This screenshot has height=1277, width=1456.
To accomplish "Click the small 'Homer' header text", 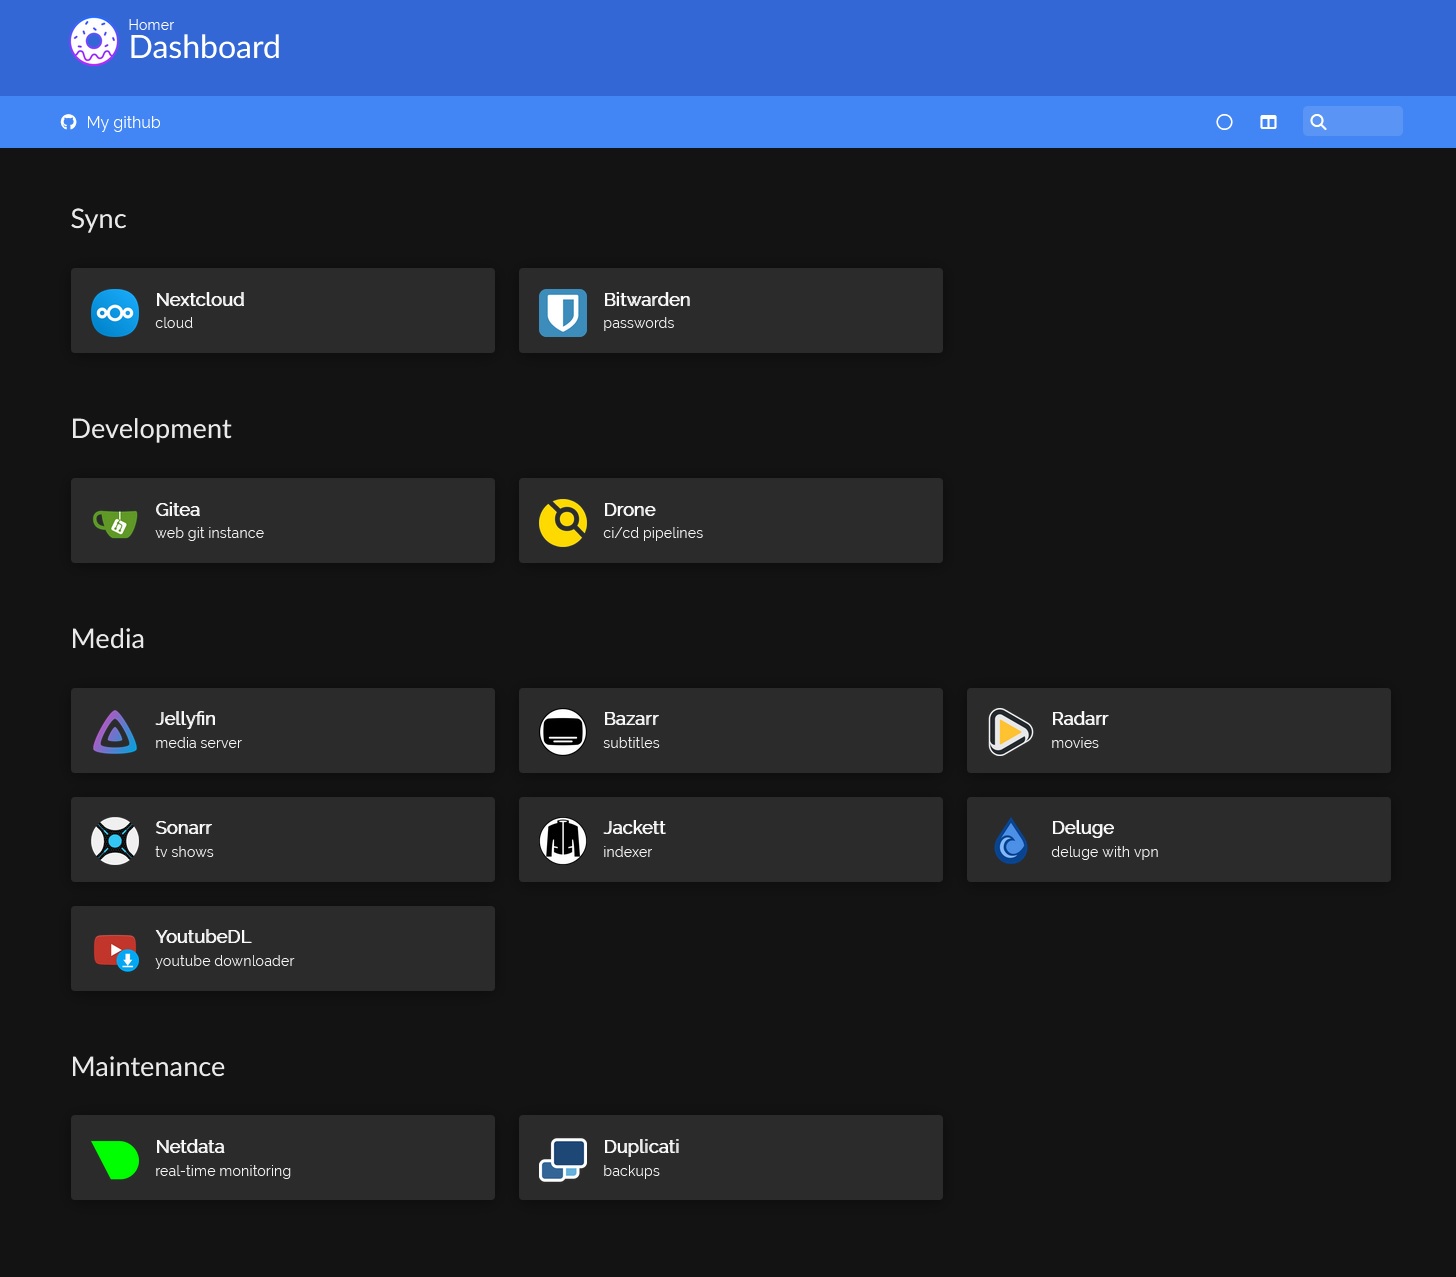I will coord(151,24).
